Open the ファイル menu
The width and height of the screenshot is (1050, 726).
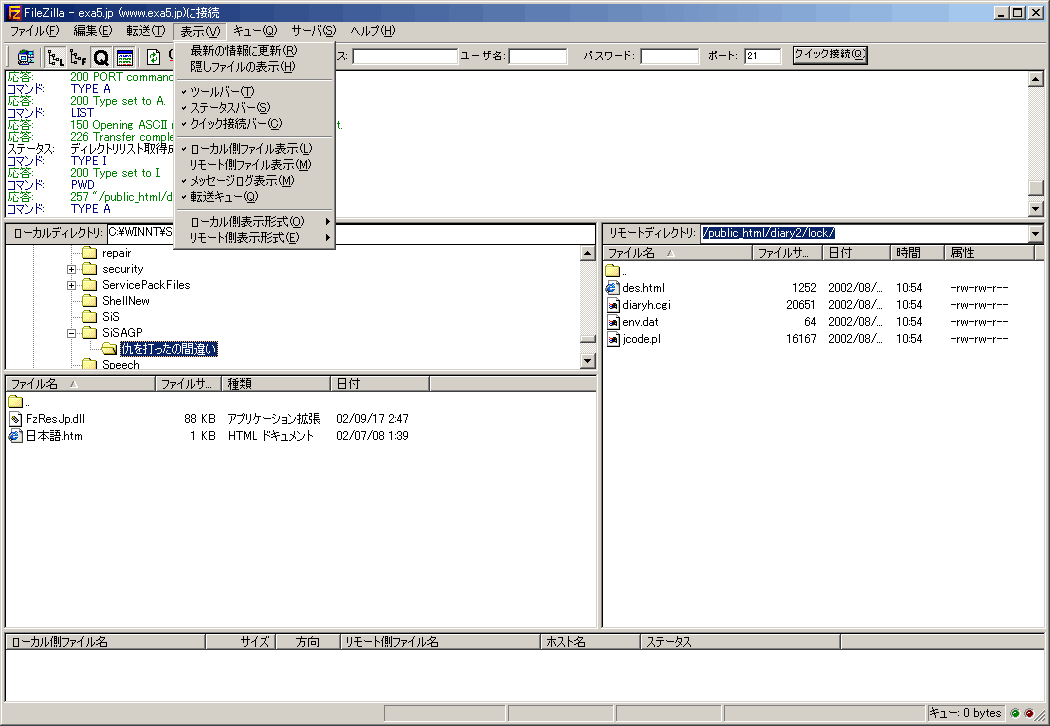[35, 31]
